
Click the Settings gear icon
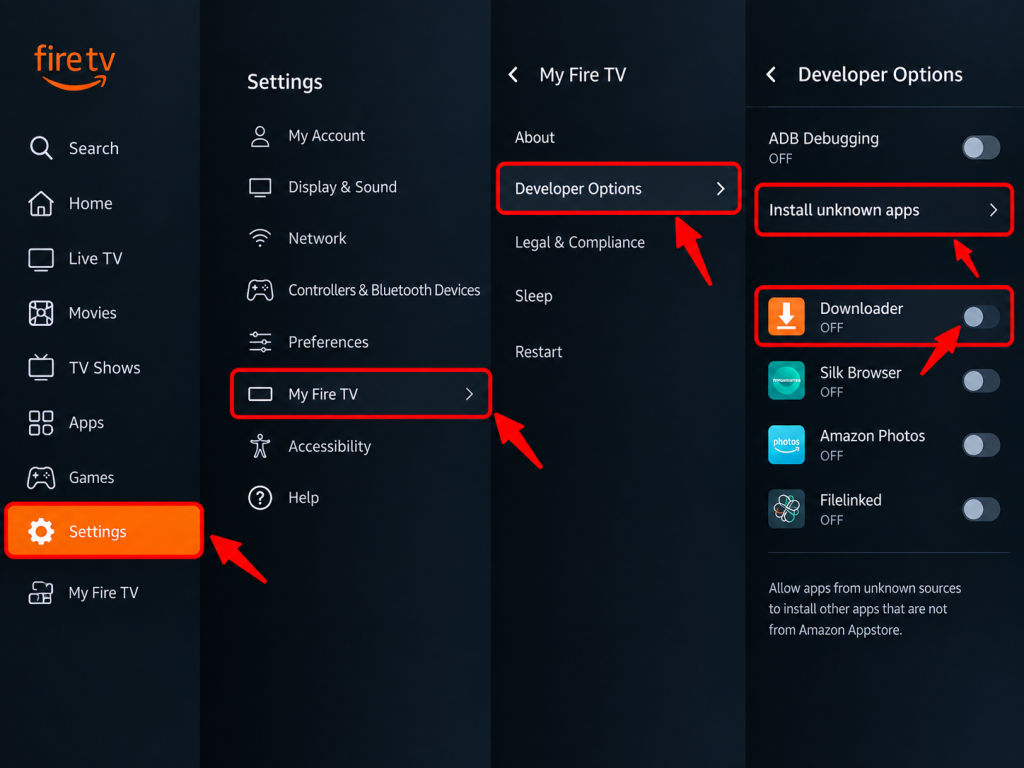click(x=41, y=531)
